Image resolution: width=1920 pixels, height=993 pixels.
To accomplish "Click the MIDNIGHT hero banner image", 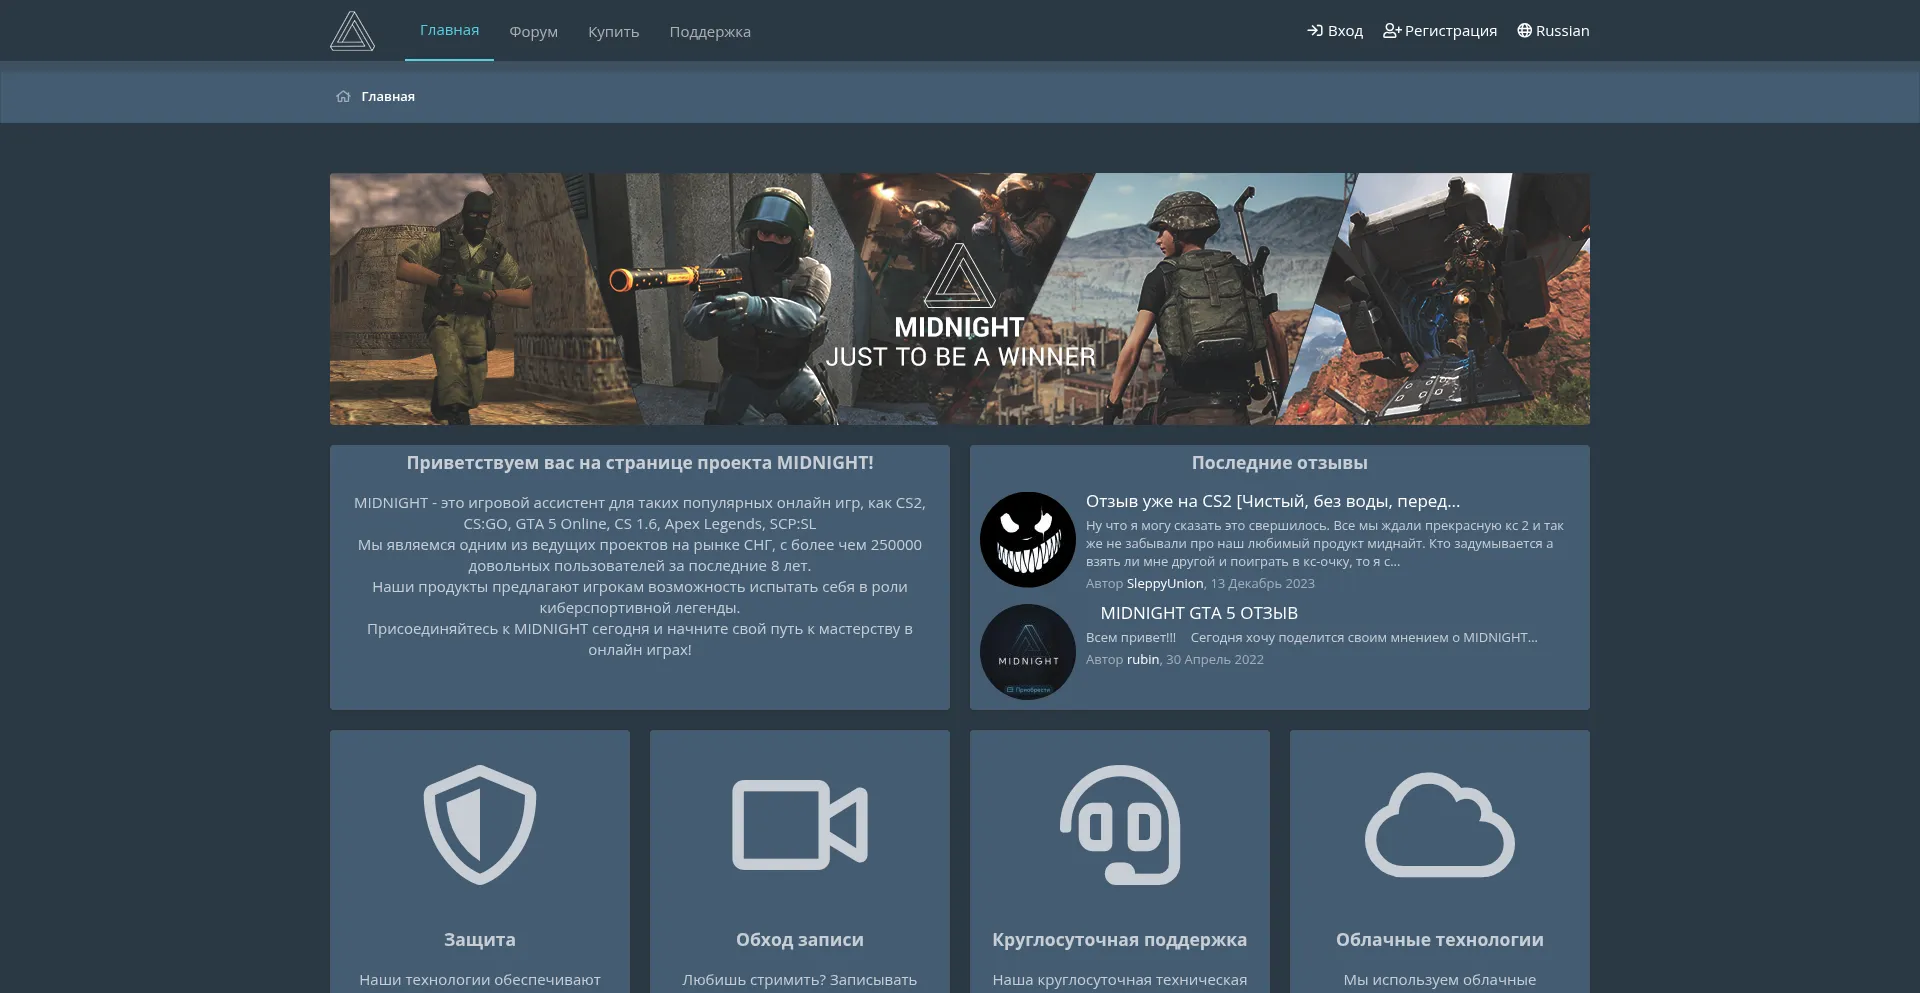I will pos(960,299).
